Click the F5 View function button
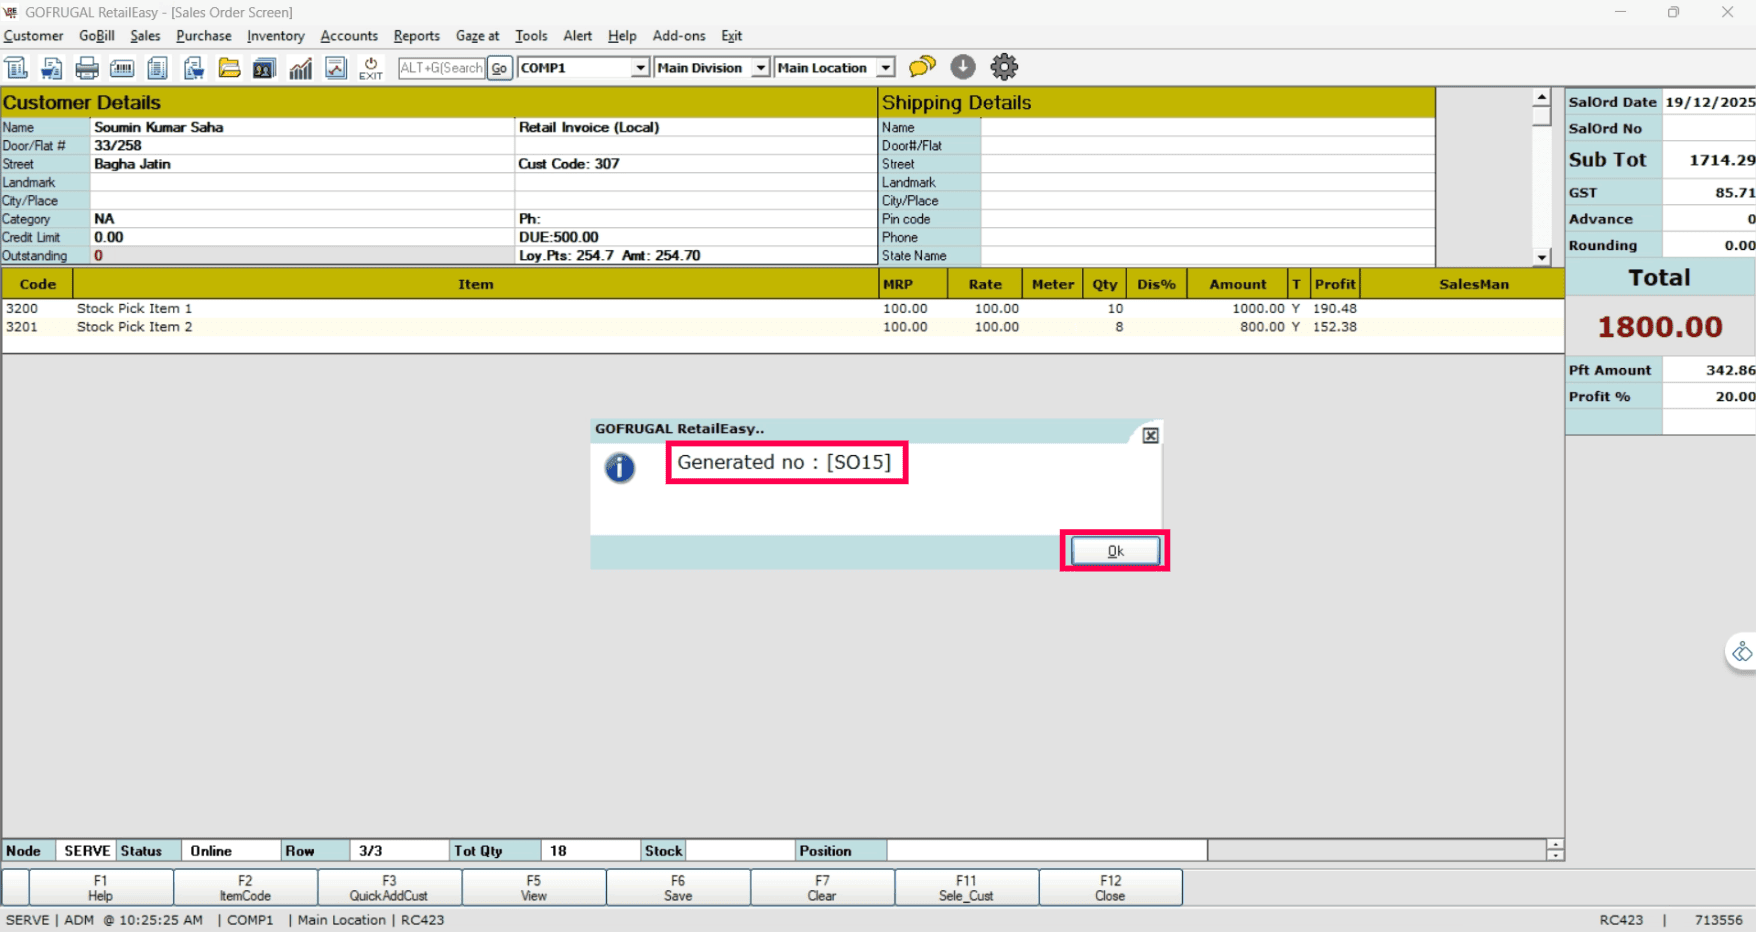Screen dimensions: 1756x932 pos(534,888)
